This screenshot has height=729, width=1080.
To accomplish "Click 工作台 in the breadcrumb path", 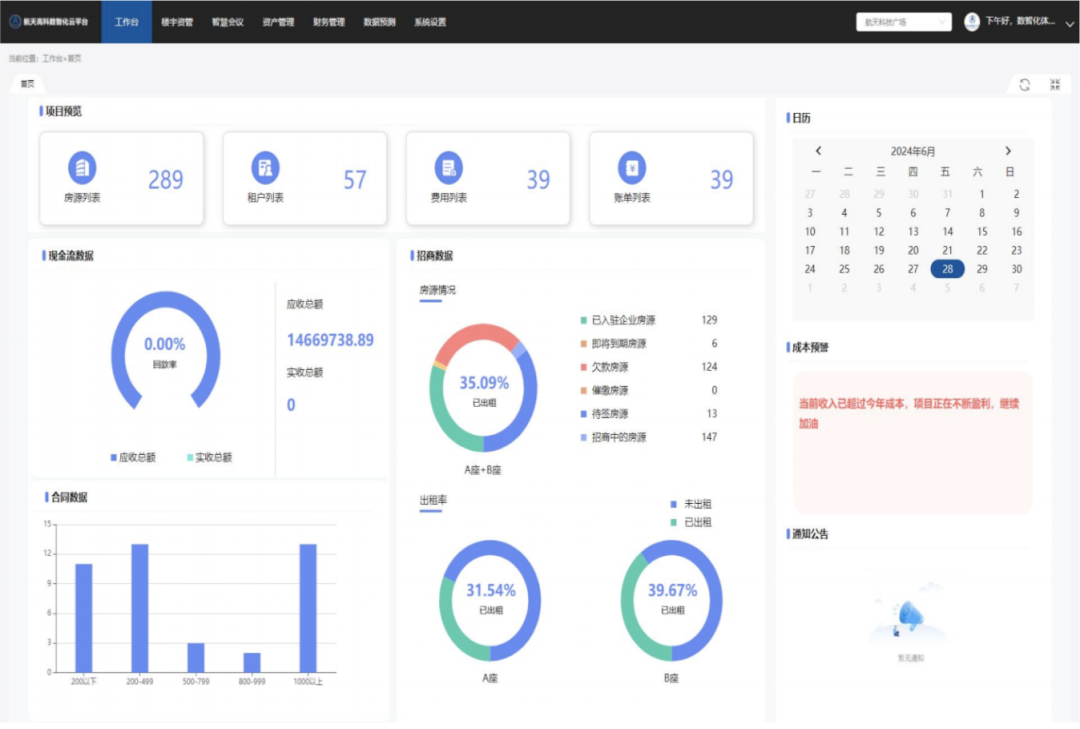I will [52, 59].
